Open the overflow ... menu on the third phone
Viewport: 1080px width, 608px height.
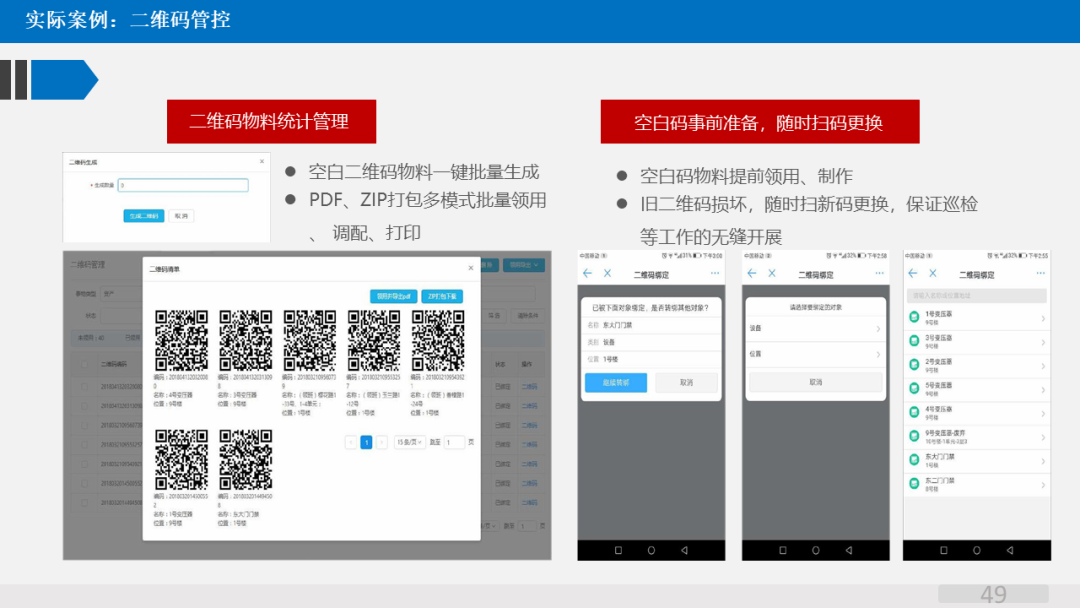[1041, 273]
